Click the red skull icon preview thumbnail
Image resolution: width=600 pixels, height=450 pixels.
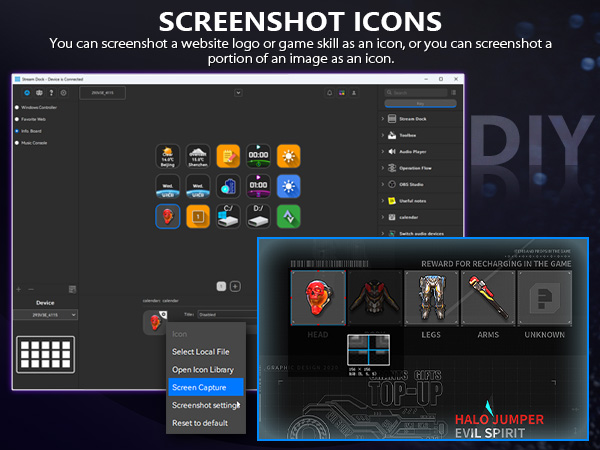(155, 323)
